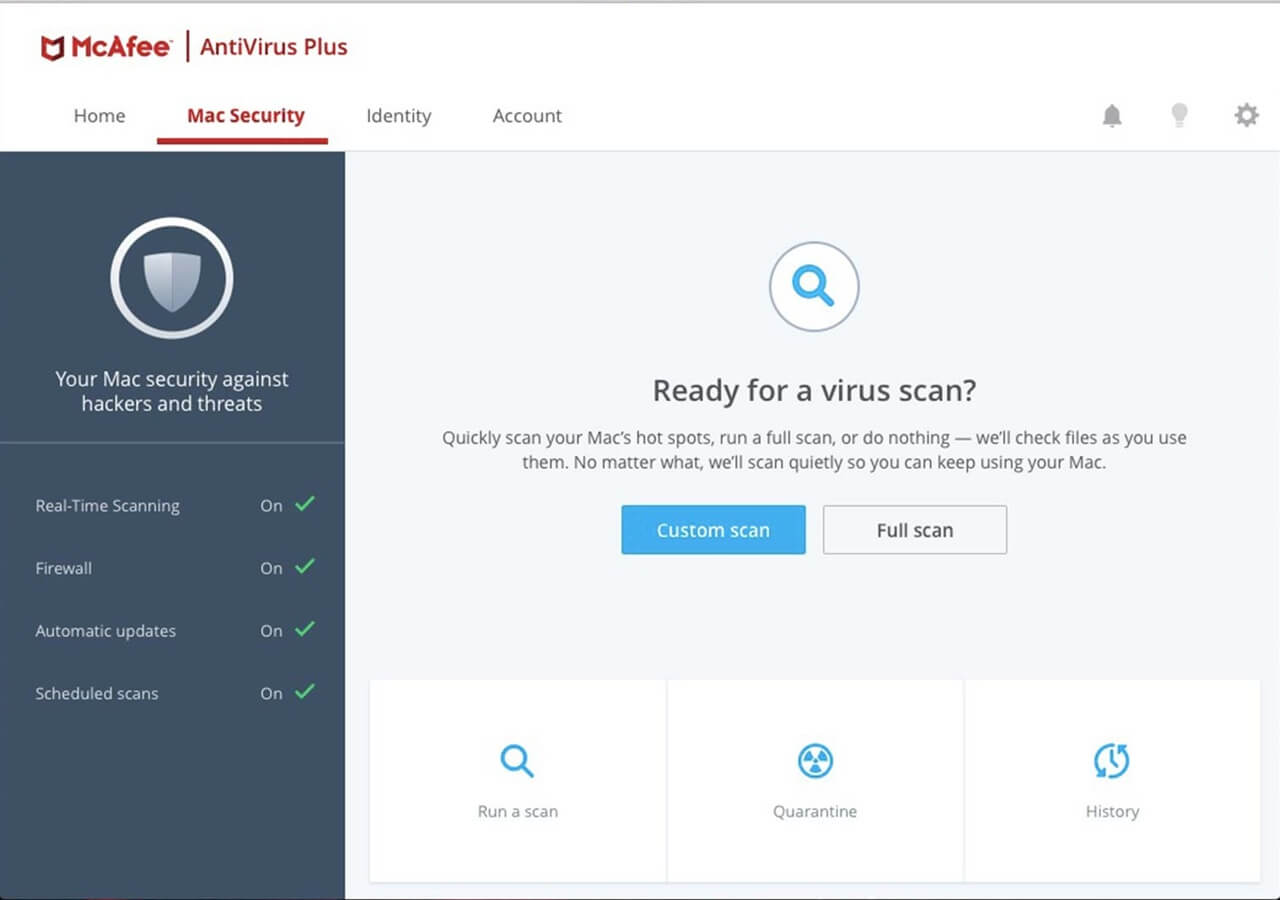This screenshot has width=1280, height=900.
Task: Click the Quarantine radiation icon
Action: coord(815,761)
